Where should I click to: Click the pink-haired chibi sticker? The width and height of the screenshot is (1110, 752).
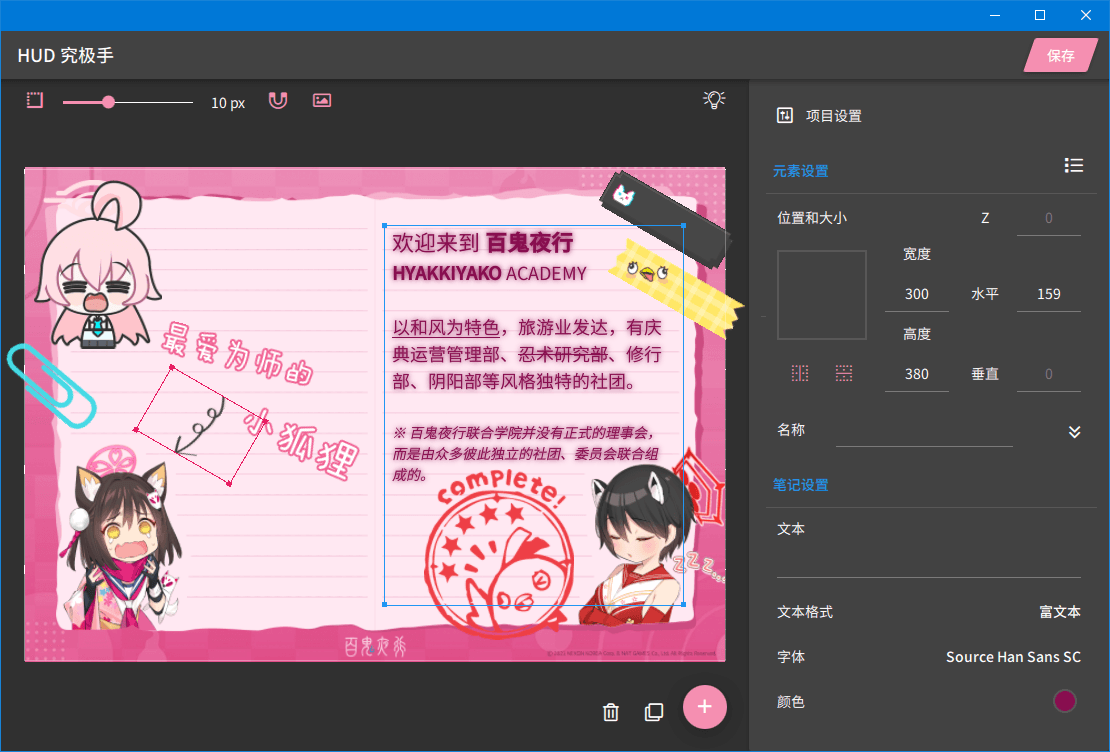(x=97, y=266)
